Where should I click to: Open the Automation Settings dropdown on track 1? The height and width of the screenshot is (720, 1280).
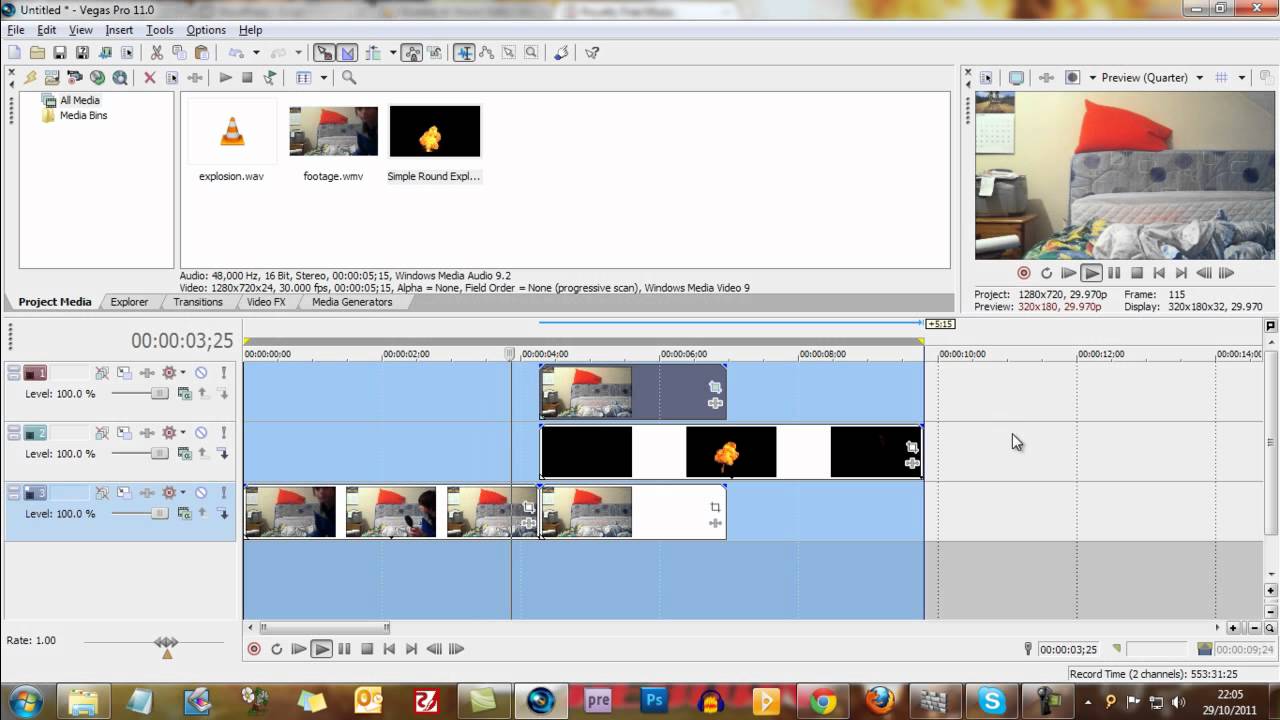pos(183,373)
